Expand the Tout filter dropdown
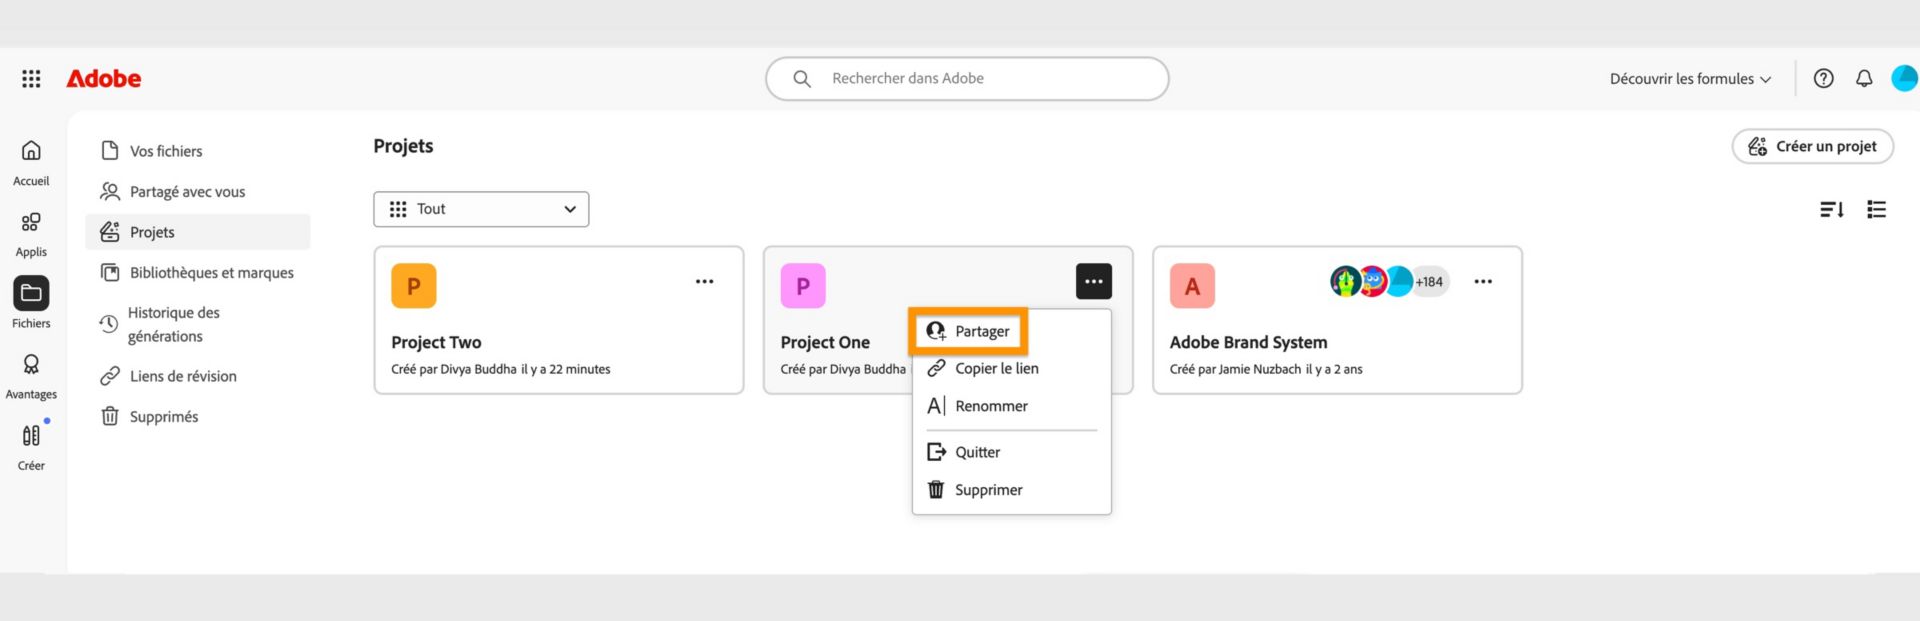Viewport: 1920px width, 621px height. 481,209
